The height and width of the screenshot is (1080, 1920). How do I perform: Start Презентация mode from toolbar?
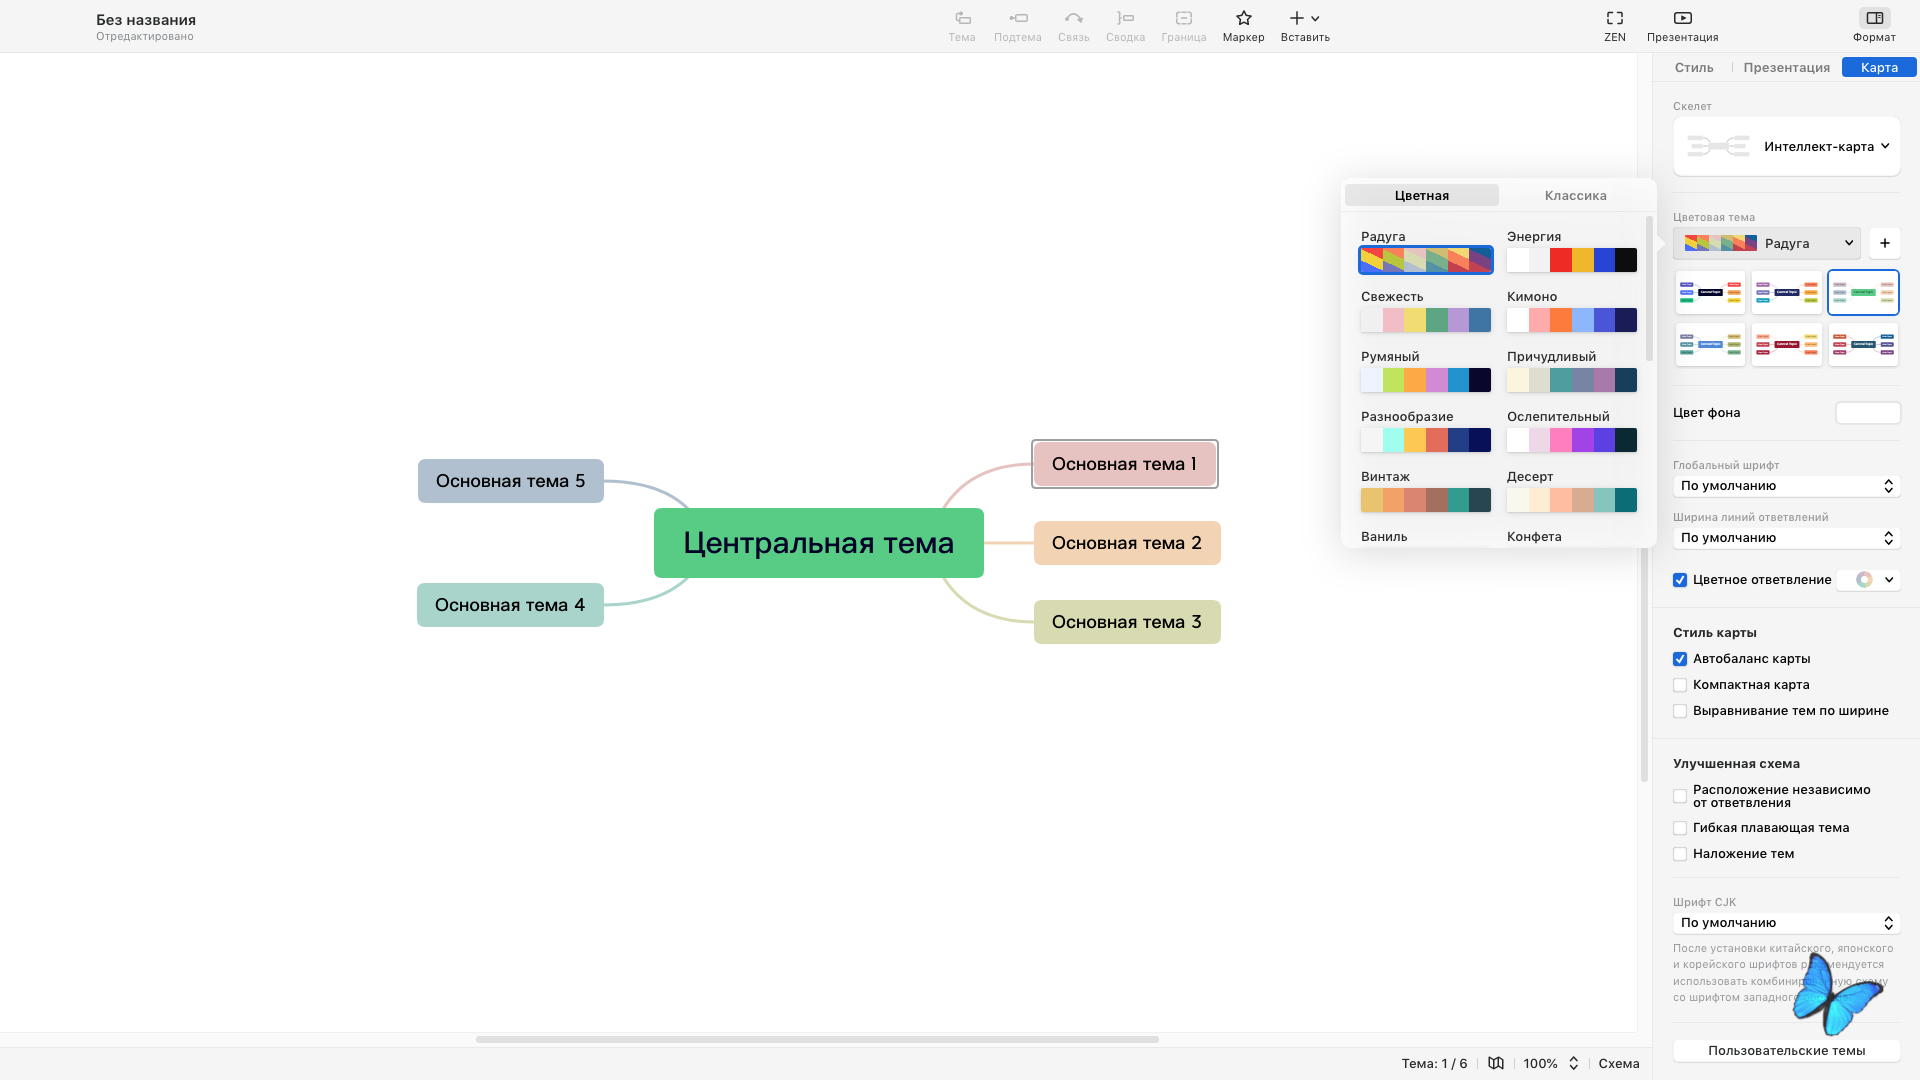coord(1682,19)
